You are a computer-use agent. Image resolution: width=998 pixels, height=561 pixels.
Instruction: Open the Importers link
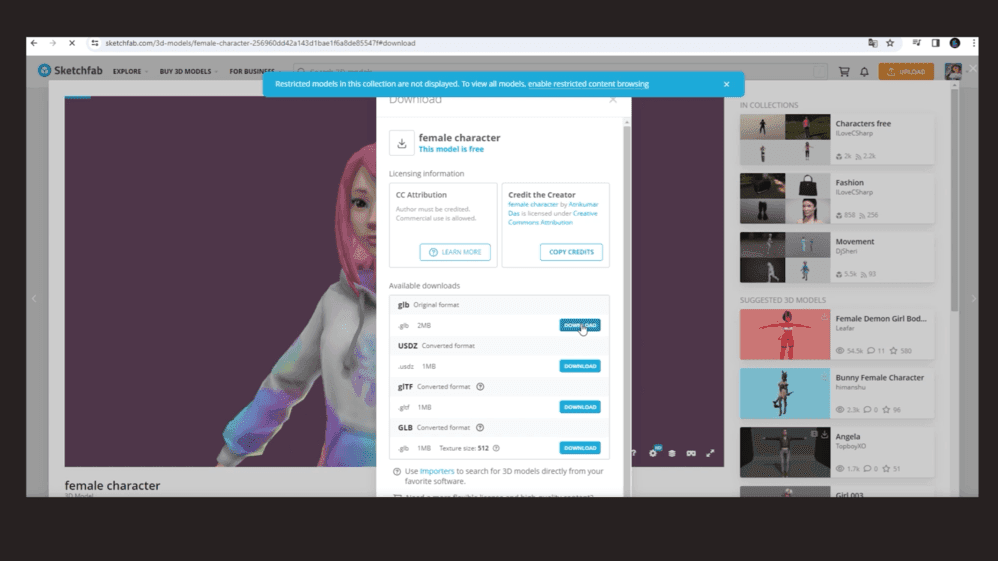click(437, 471)
